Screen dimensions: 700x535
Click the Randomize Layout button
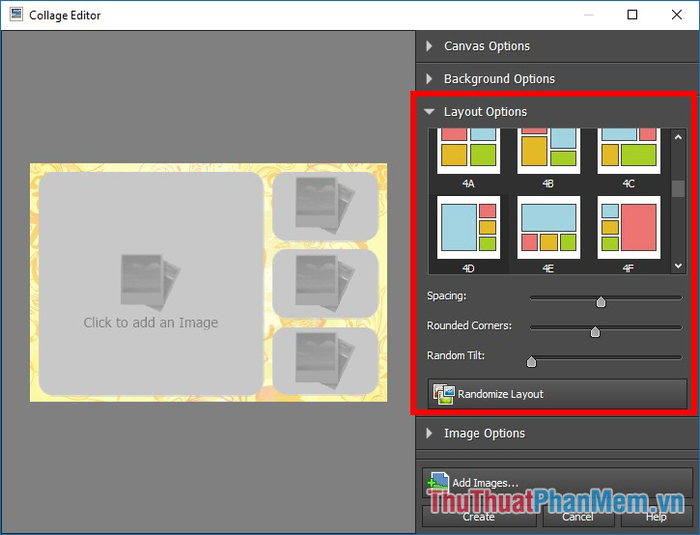[557, 394]
